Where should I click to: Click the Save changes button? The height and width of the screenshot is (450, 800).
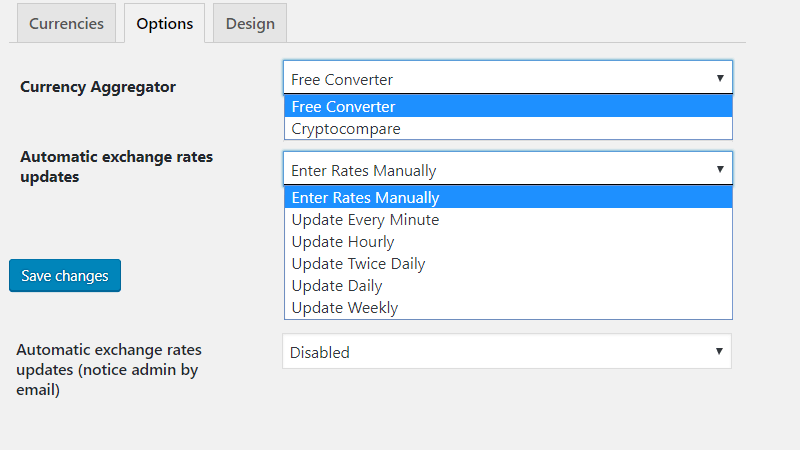pyautogui.click(x=65, y=276)
